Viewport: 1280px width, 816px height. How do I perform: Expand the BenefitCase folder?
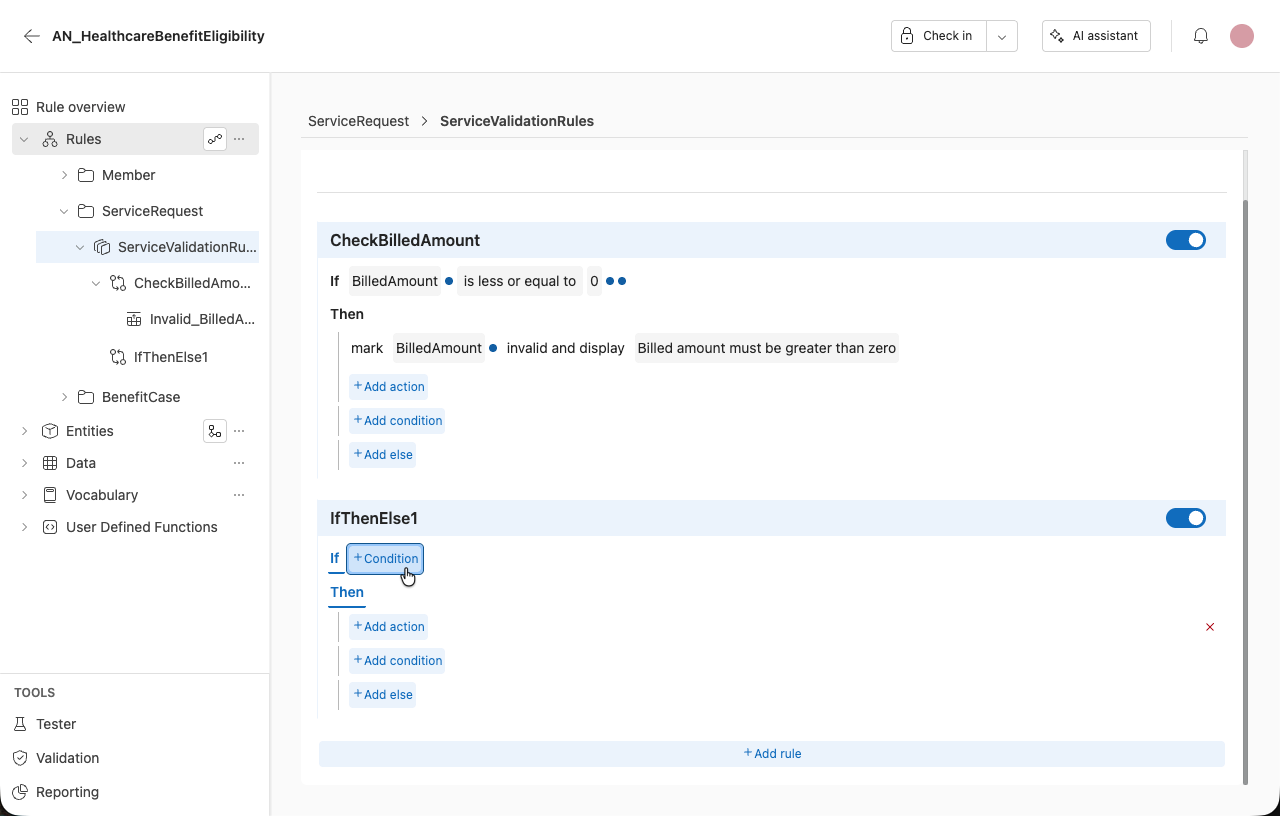pyautogui.click(x=64, y=397)
